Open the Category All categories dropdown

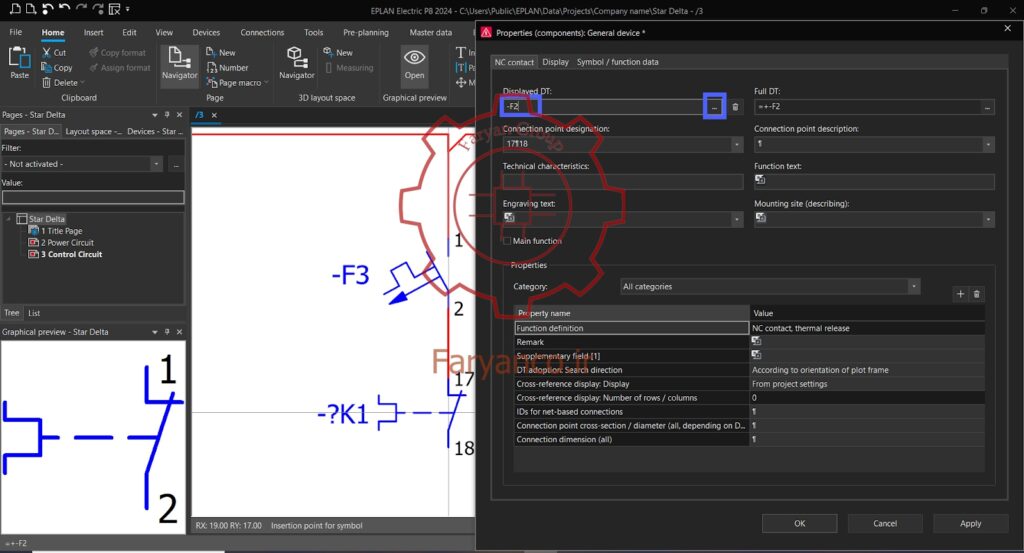[770, 287]
